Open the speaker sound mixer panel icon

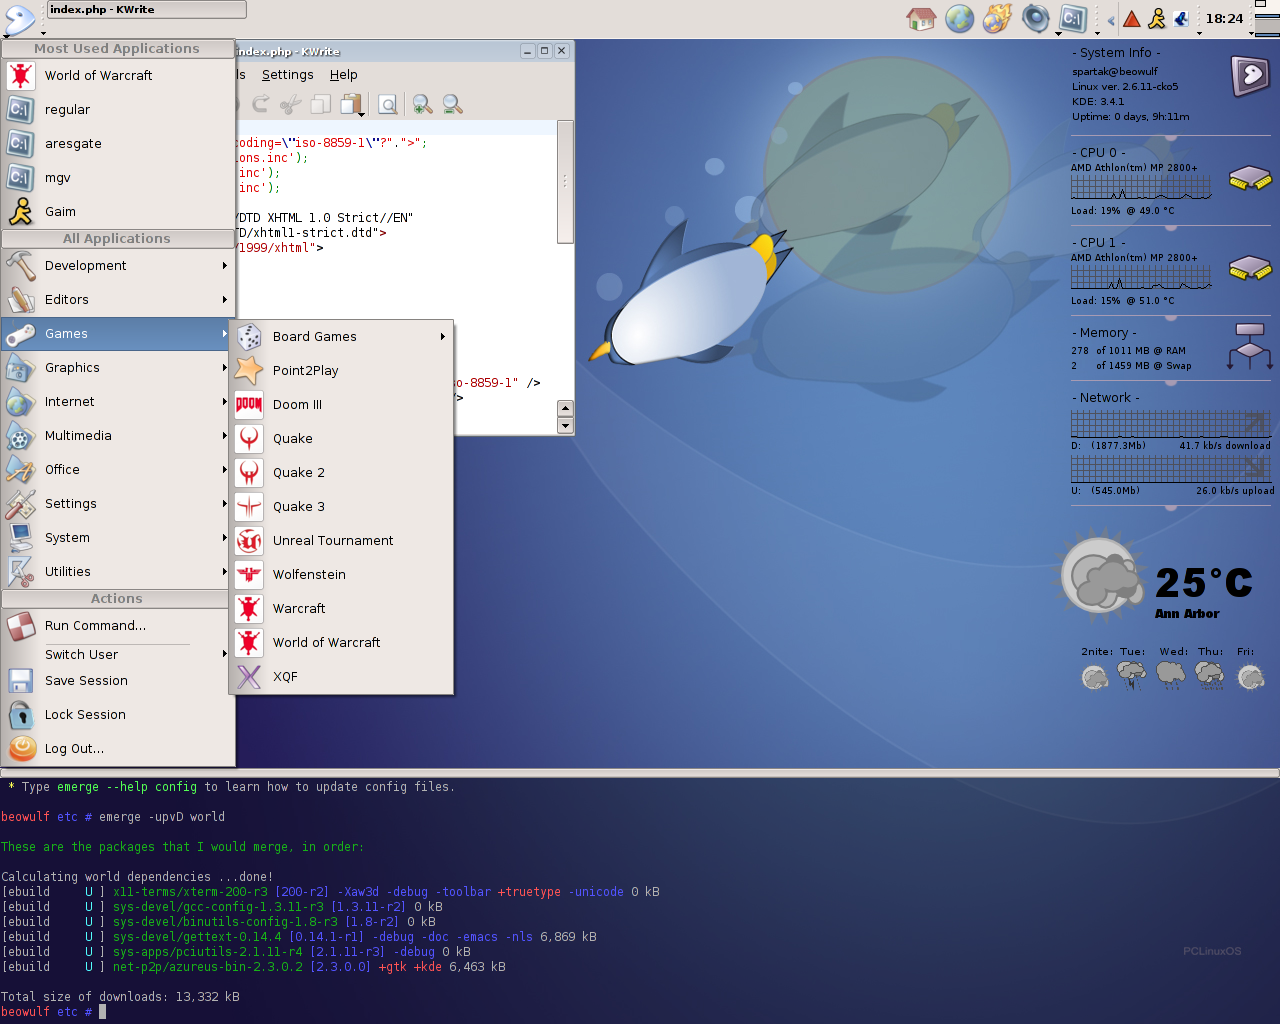[x=1035, y=18]
